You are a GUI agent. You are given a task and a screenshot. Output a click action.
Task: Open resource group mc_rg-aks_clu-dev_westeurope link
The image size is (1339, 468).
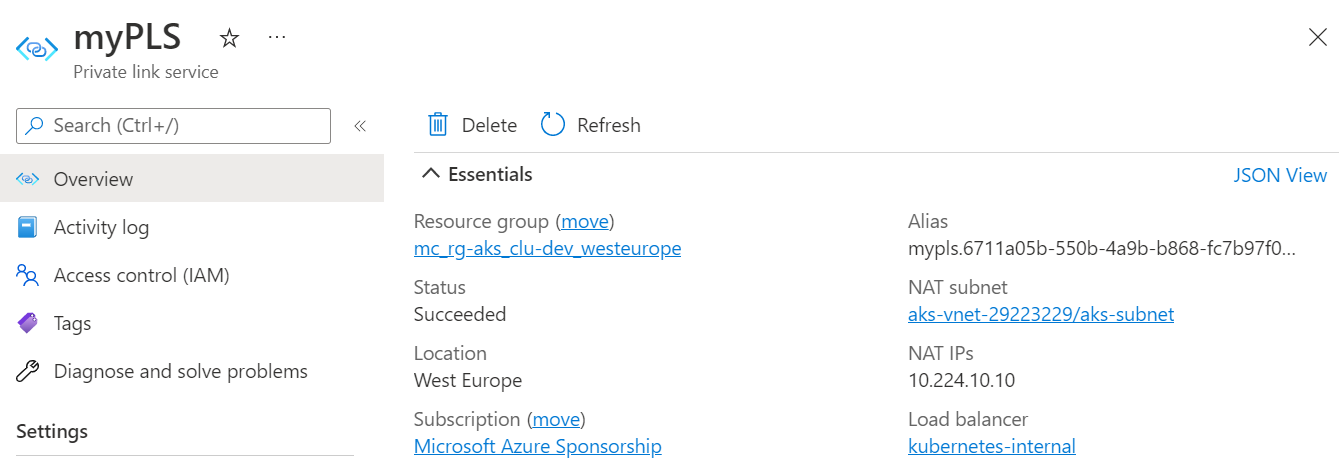[547, 248]
